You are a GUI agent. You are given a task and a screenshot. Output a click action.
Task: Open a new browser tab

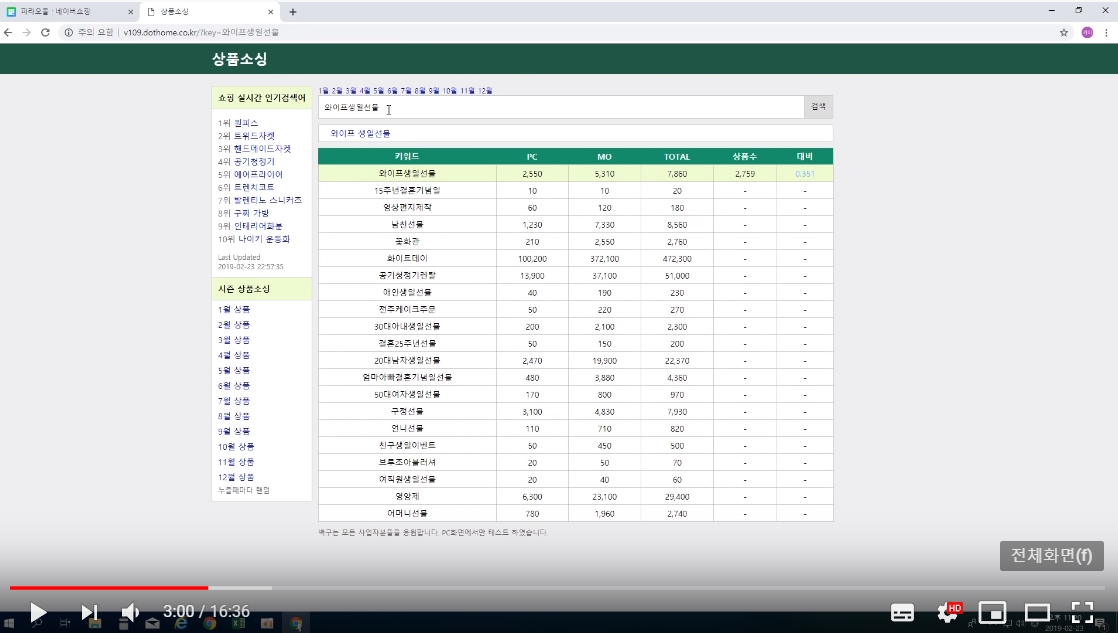click(x=292, y=12)
